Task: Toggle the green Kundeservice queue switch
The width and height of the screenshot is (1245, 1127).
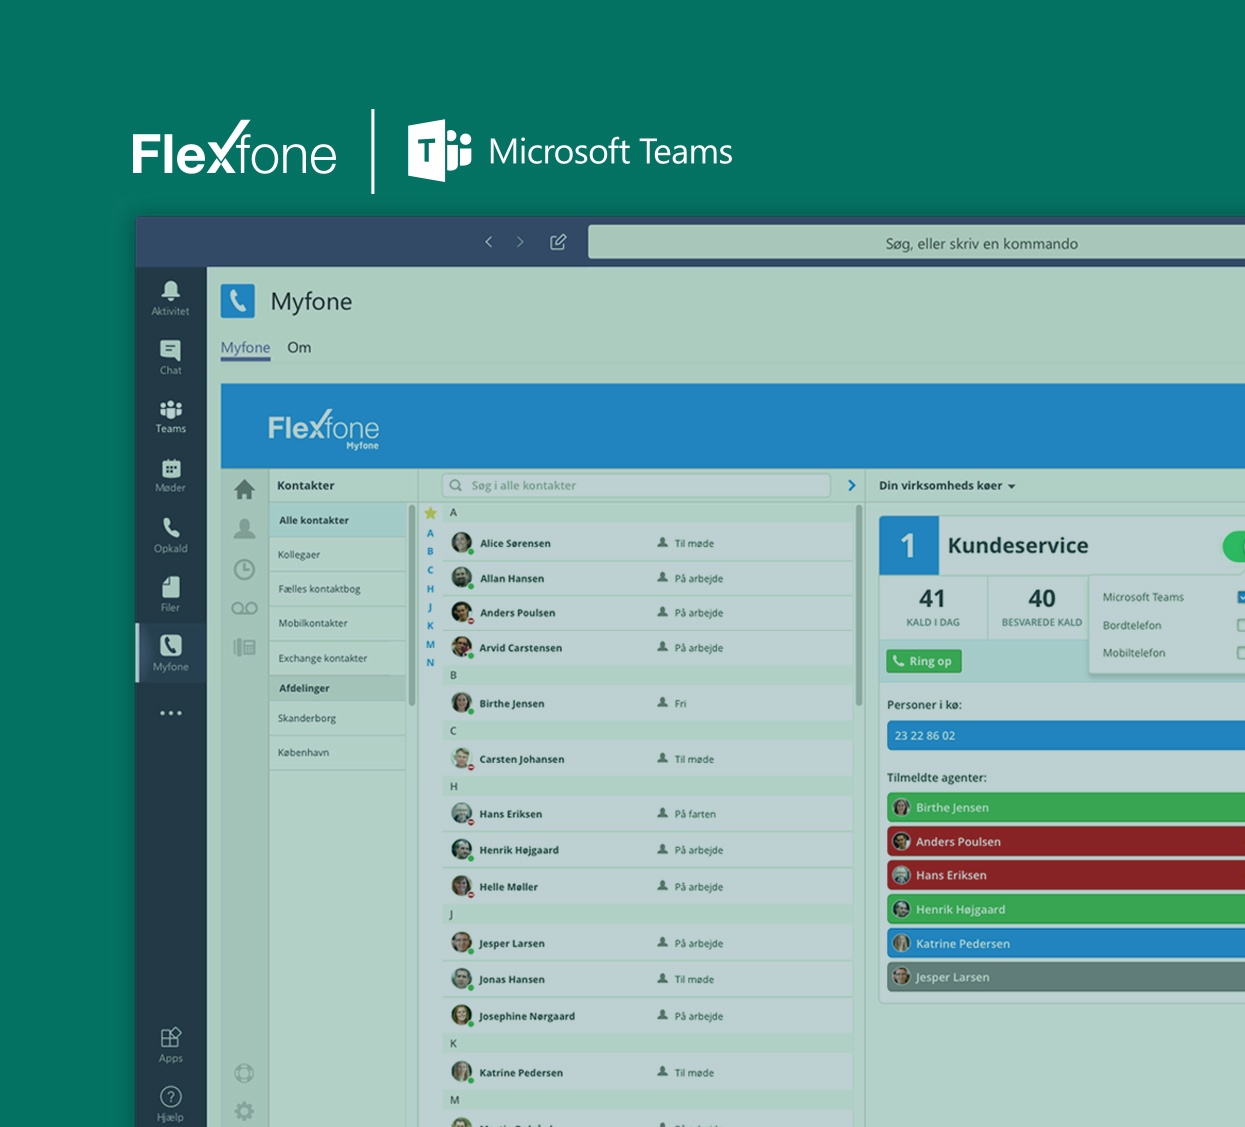Action: point(1234,546)
